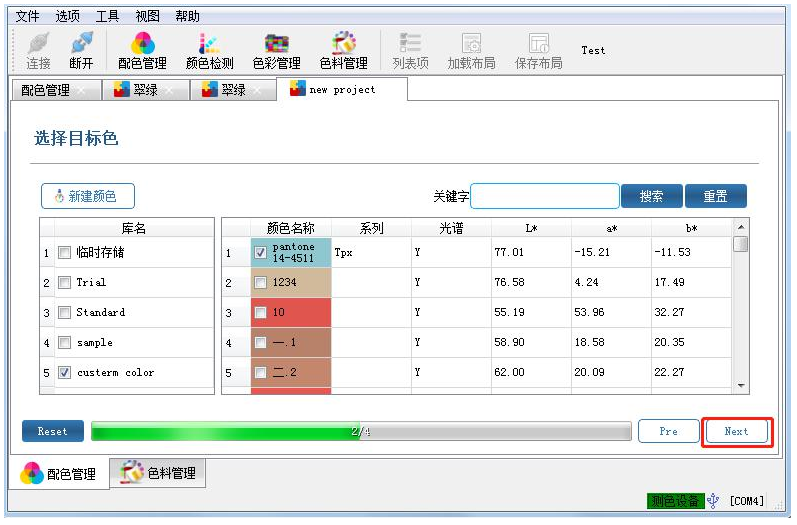Click the color table scrollbar down arrow
797x525 pixels.
coord(741,386)
